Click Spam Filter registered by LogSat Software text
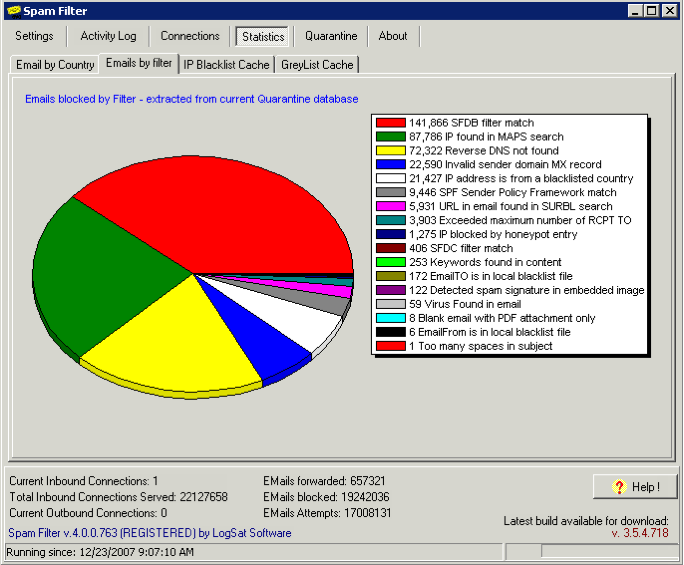The width and height of the screenshot is (684, 565). point(150,533)
